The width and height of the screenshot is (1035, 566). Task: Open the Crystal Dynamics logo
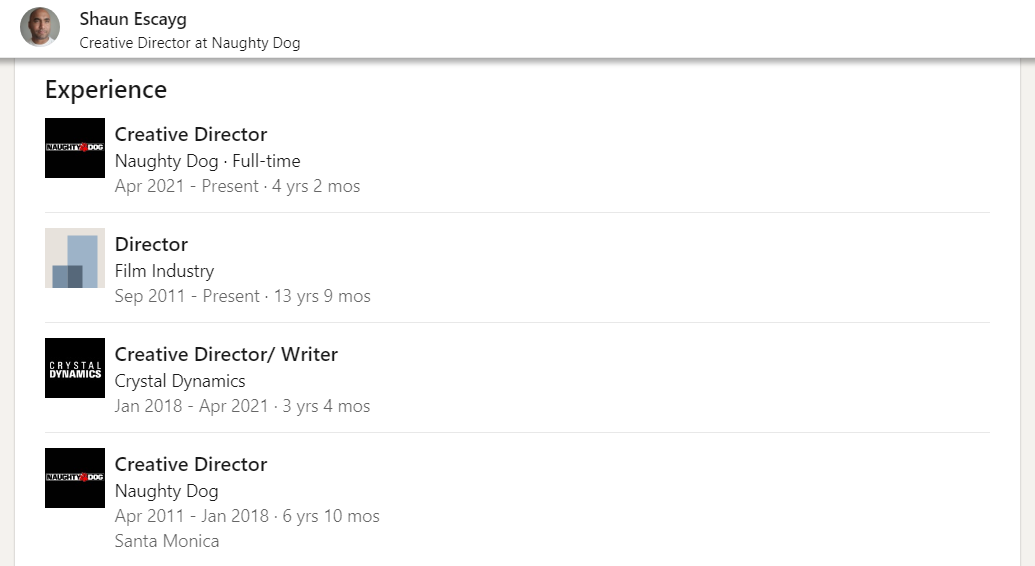tap(75, 368)
